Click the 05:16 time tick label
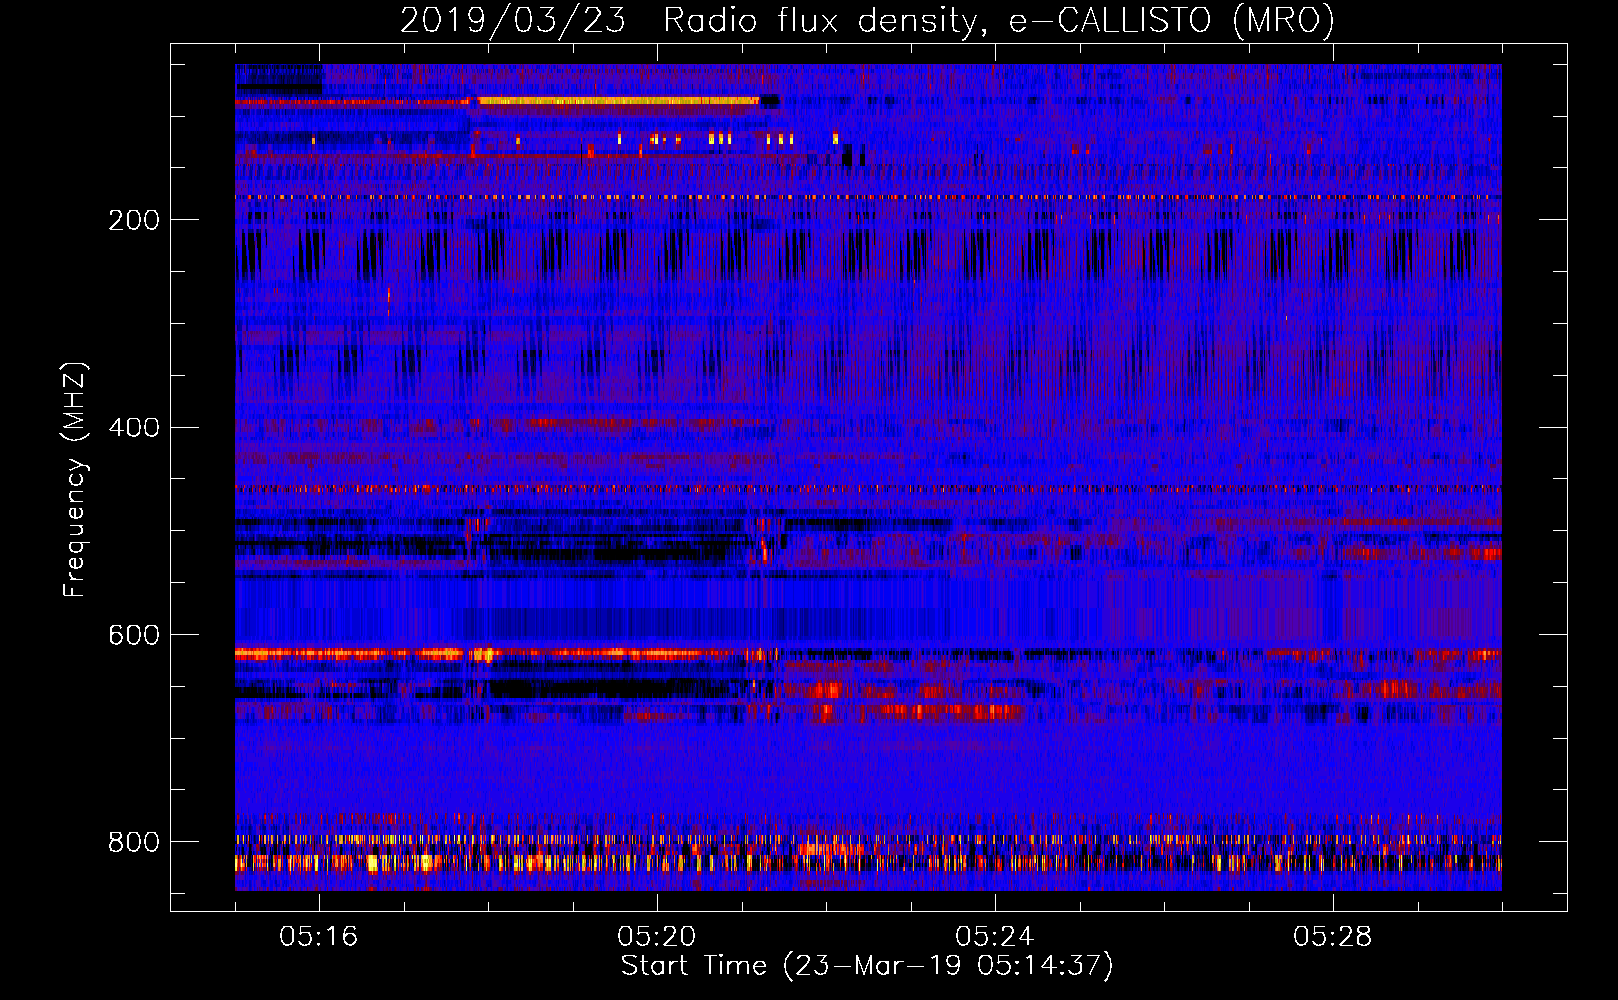The width and height of the screenshot is (1618, 1000). (319, 937)
